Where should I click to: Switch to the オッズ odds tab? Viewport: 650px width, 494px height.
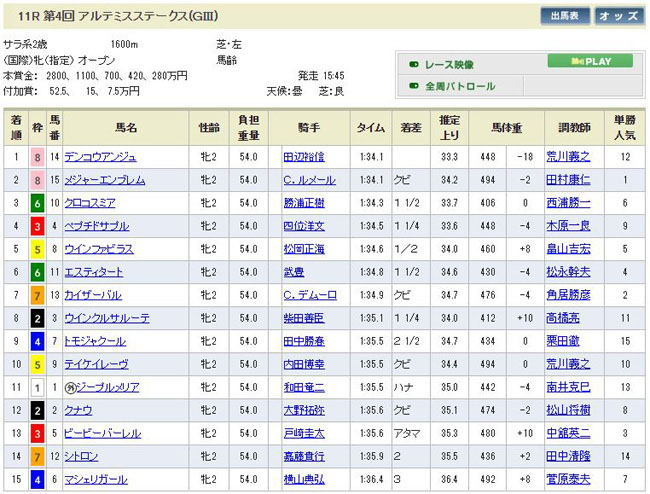[619, 16]
